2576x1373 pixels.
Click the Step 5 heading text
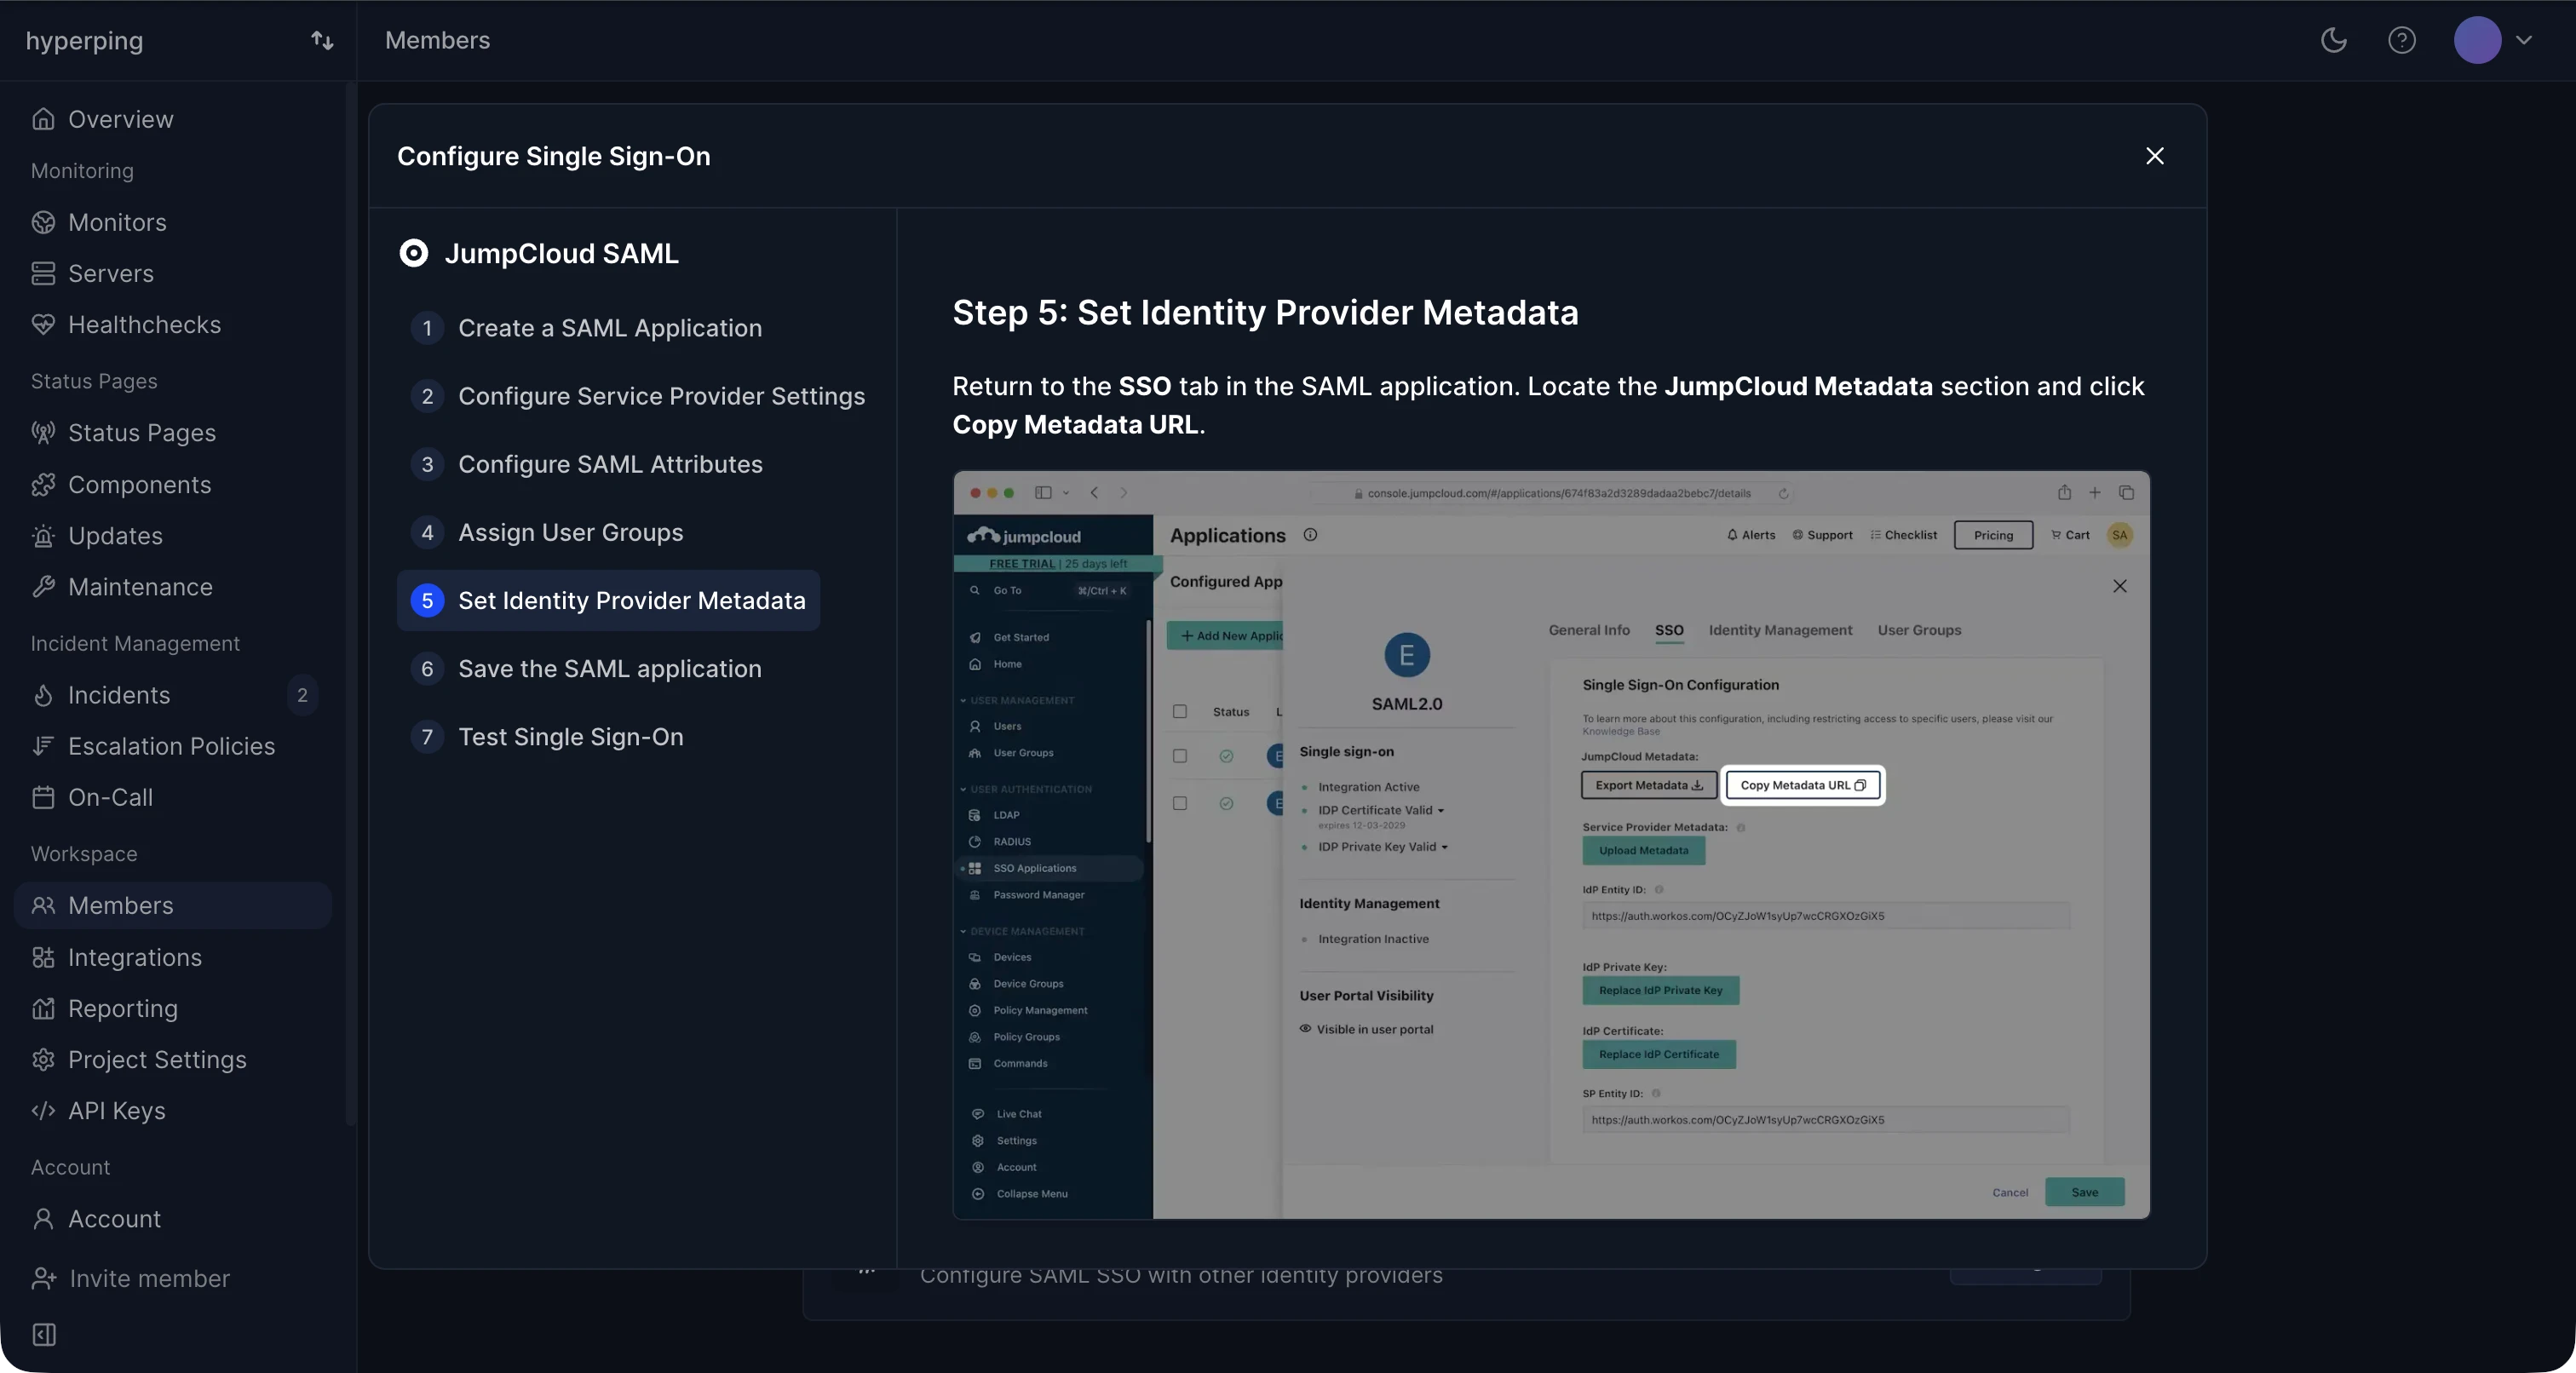tap(1265, 312)
